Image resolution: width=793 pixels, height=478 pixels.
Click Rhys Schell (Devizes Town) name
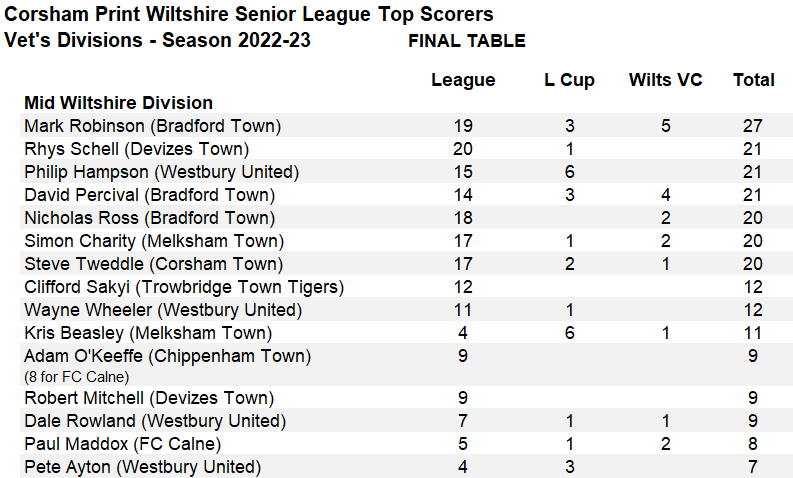136,149
